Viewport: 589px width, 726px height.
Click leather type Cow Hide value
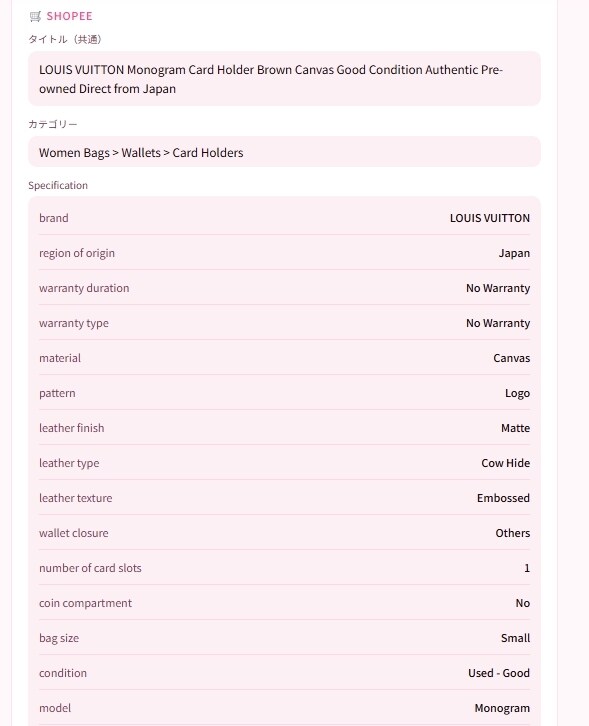(x=505, y=463)
